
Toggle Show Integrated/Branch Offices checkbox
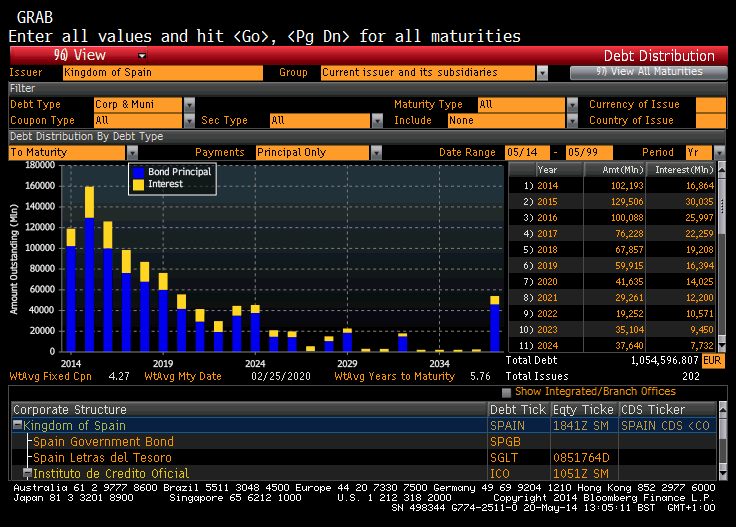point(506,392)
